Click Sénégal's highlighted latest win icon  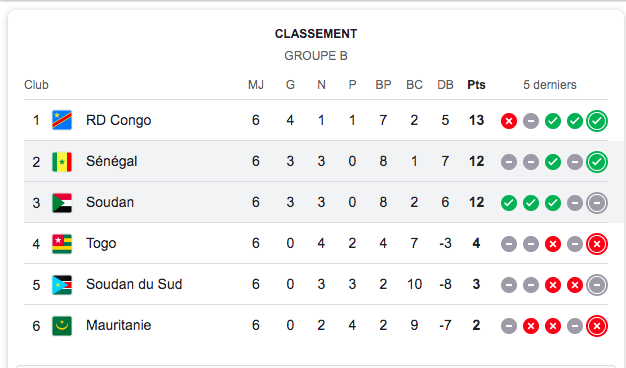click(x=597, y=162)
